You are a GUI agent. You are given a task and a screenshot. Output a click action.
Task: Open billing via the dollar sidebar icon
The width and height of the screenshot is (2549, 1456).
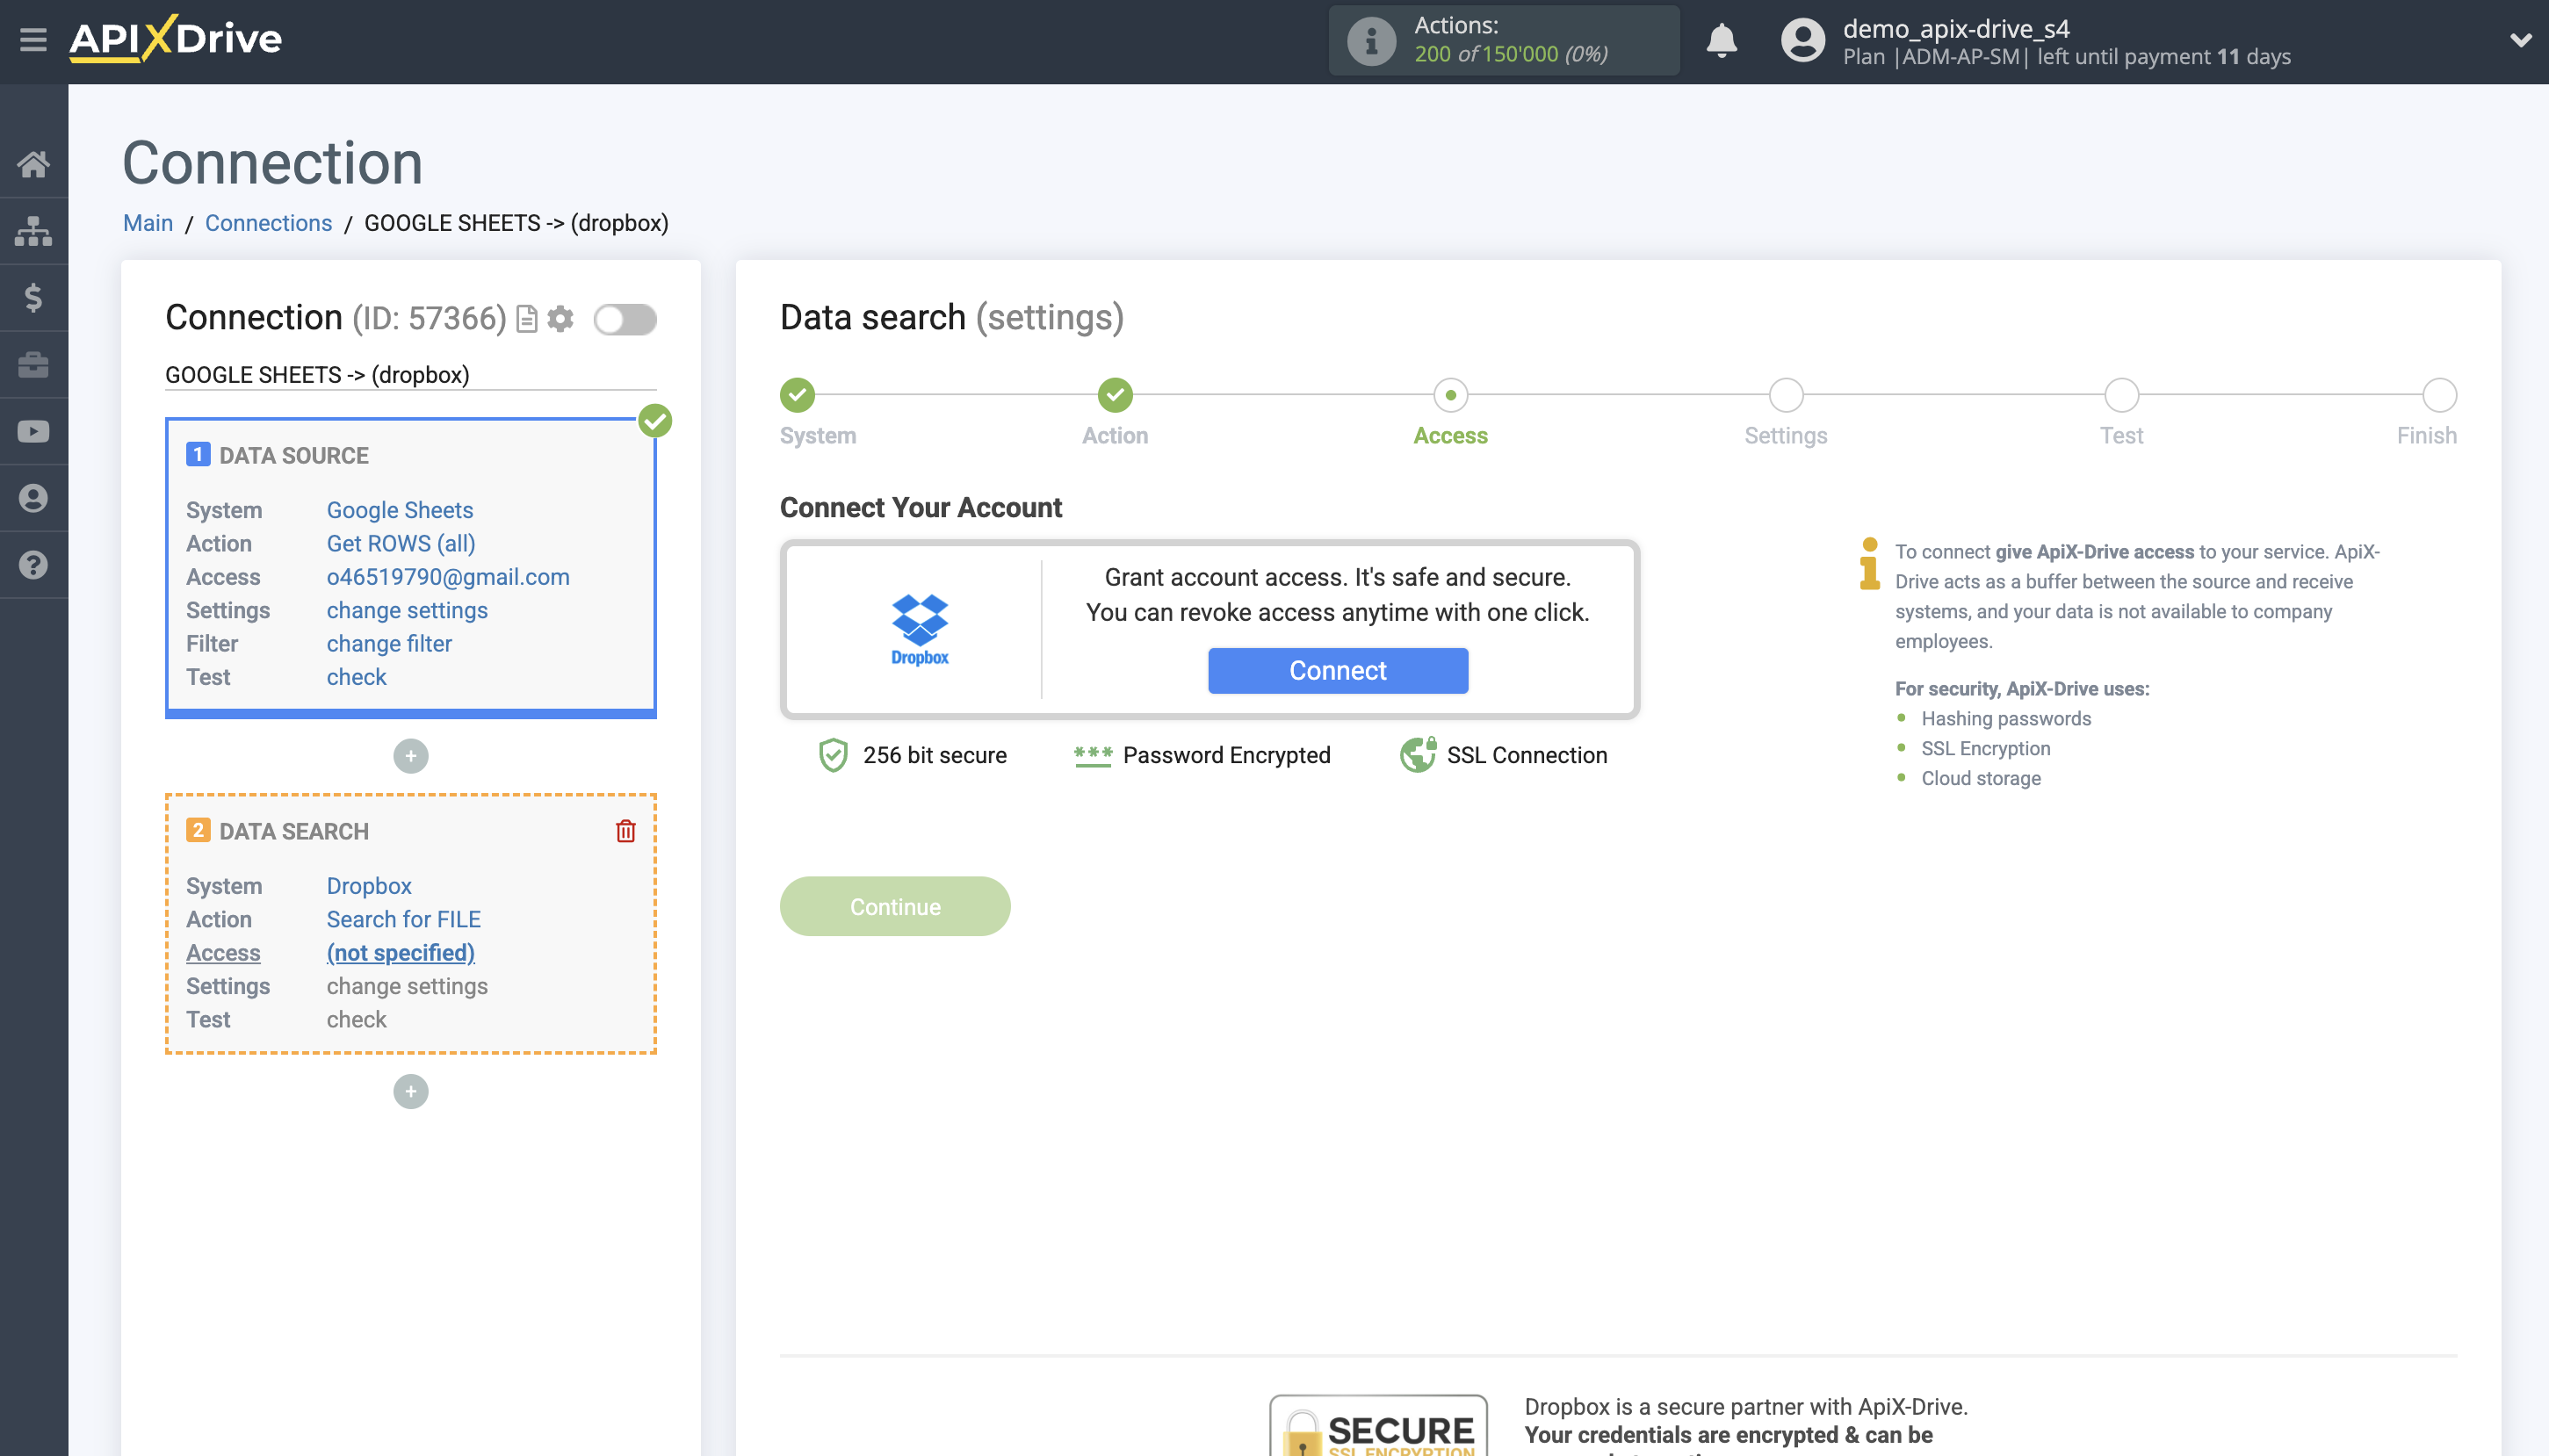(34, 297)
